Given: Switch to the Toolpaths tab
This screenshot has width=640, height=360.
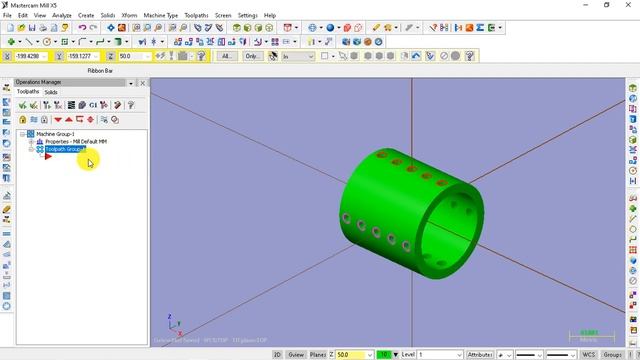Looking at the screenshot, I should pyautogui.click(x=28, y=92).
